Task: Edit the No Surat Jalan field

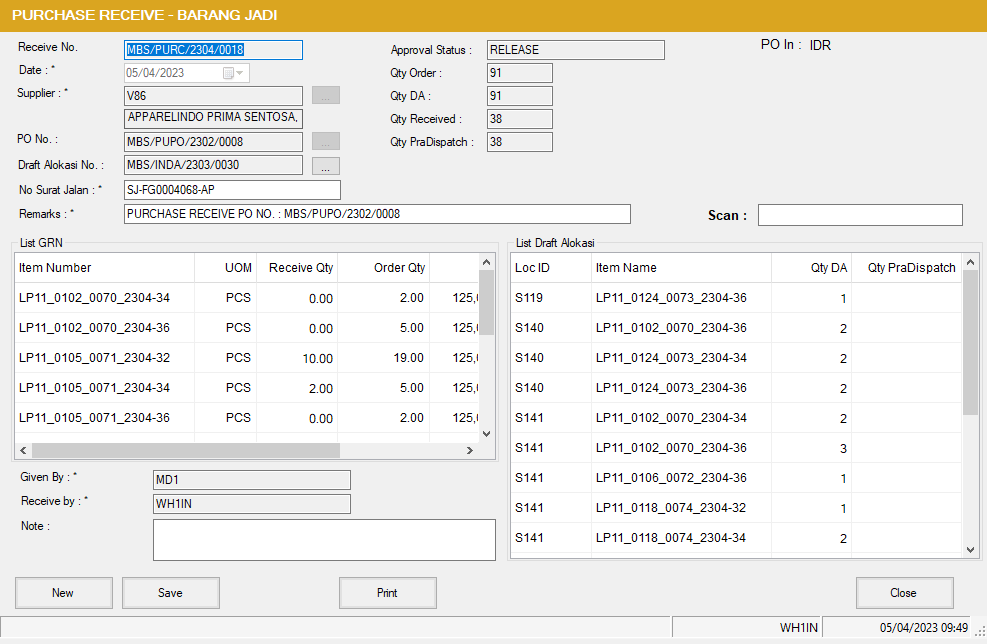Action: 231,190
